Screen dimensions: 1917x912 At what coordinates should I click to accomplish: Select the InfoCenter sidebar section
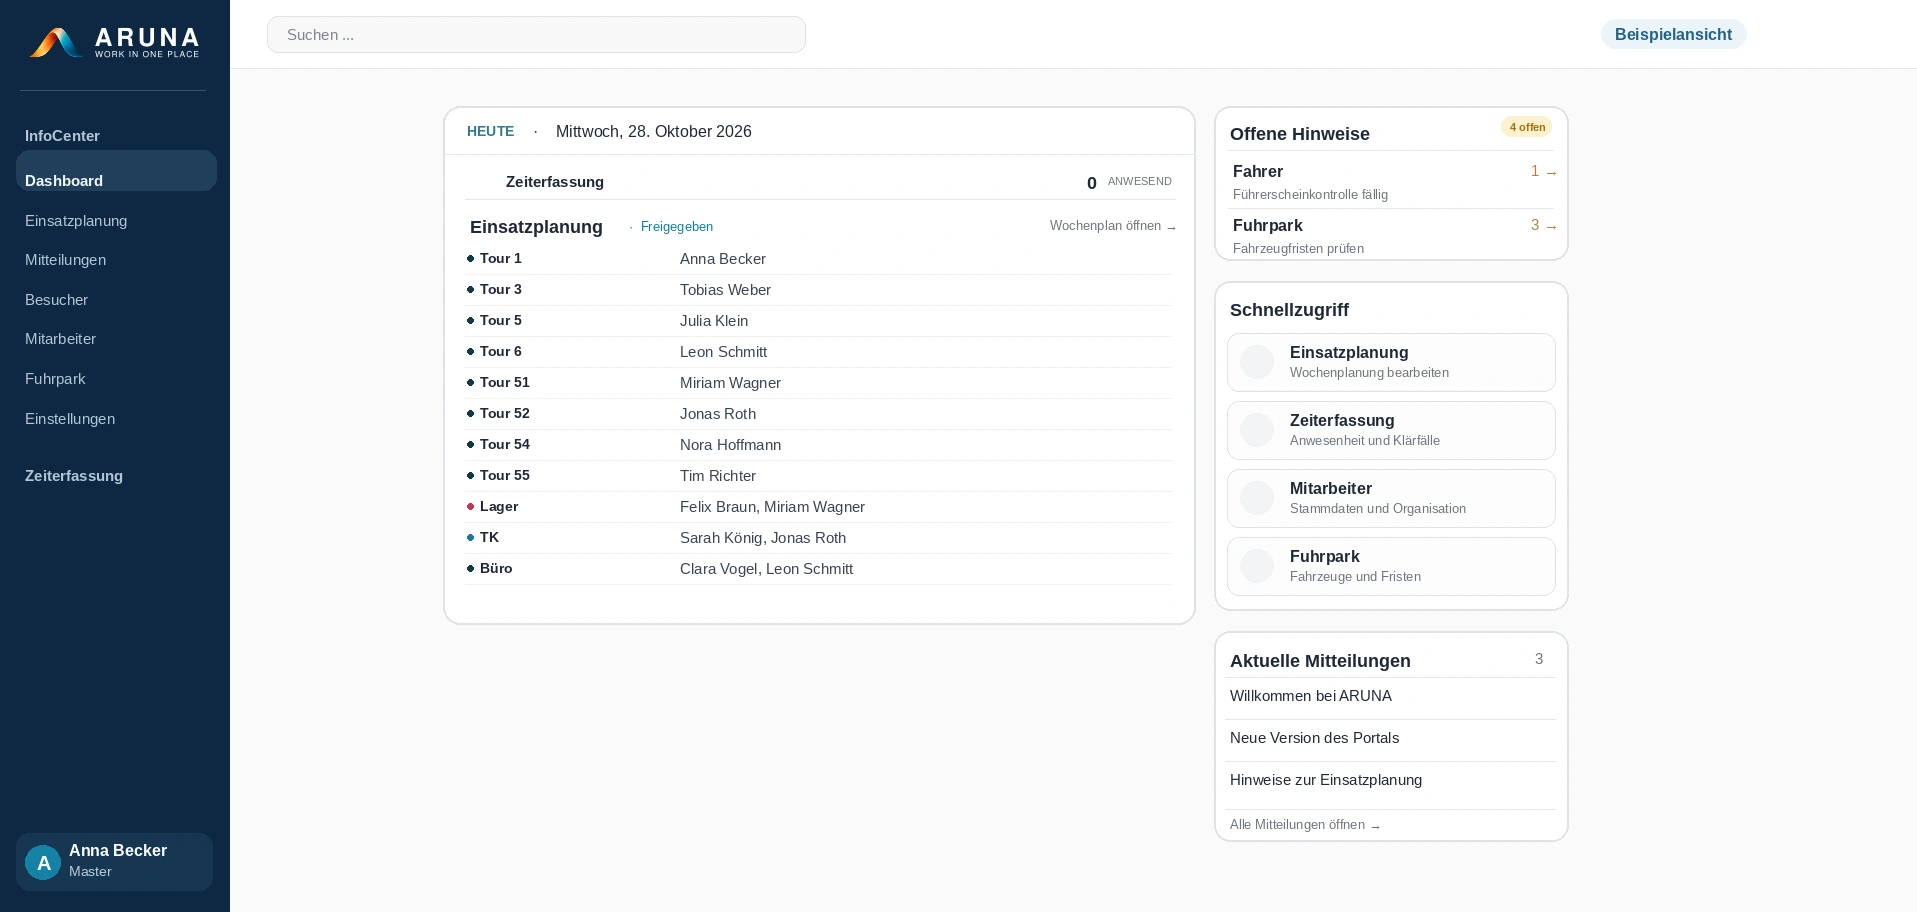pos(62,136)
